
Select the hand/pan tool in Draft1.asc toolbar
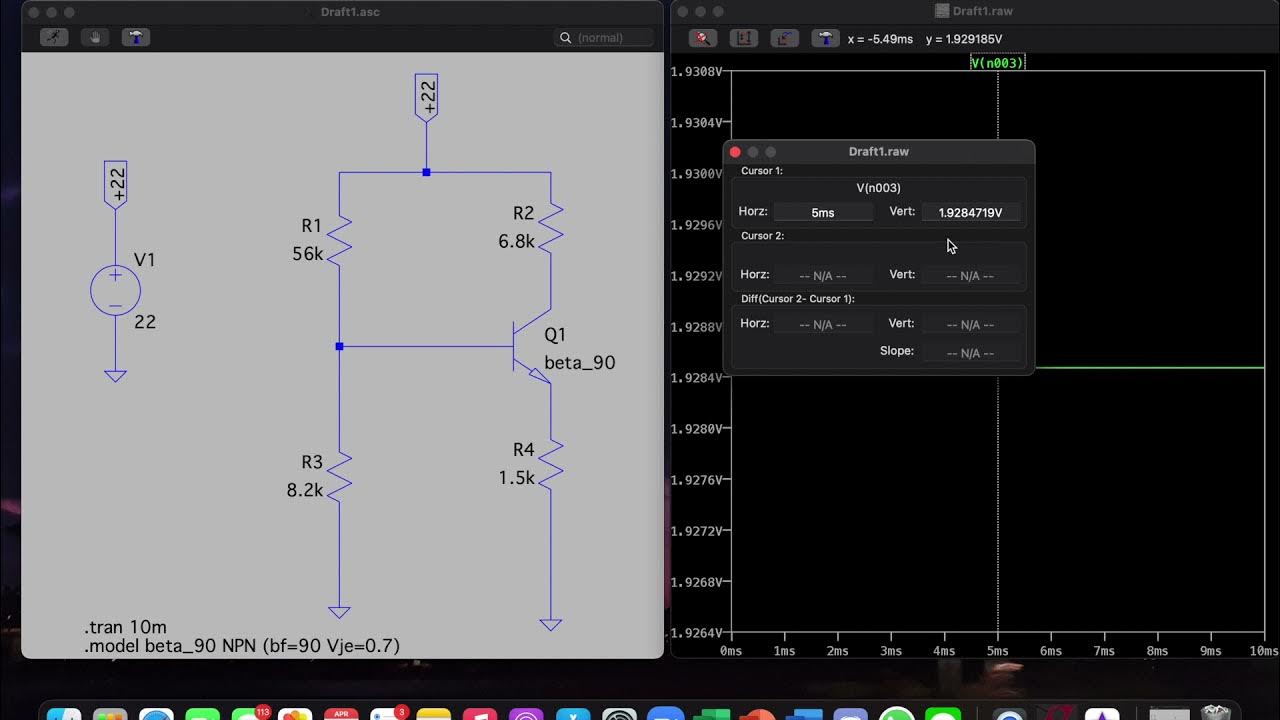(x=95, y=37)
